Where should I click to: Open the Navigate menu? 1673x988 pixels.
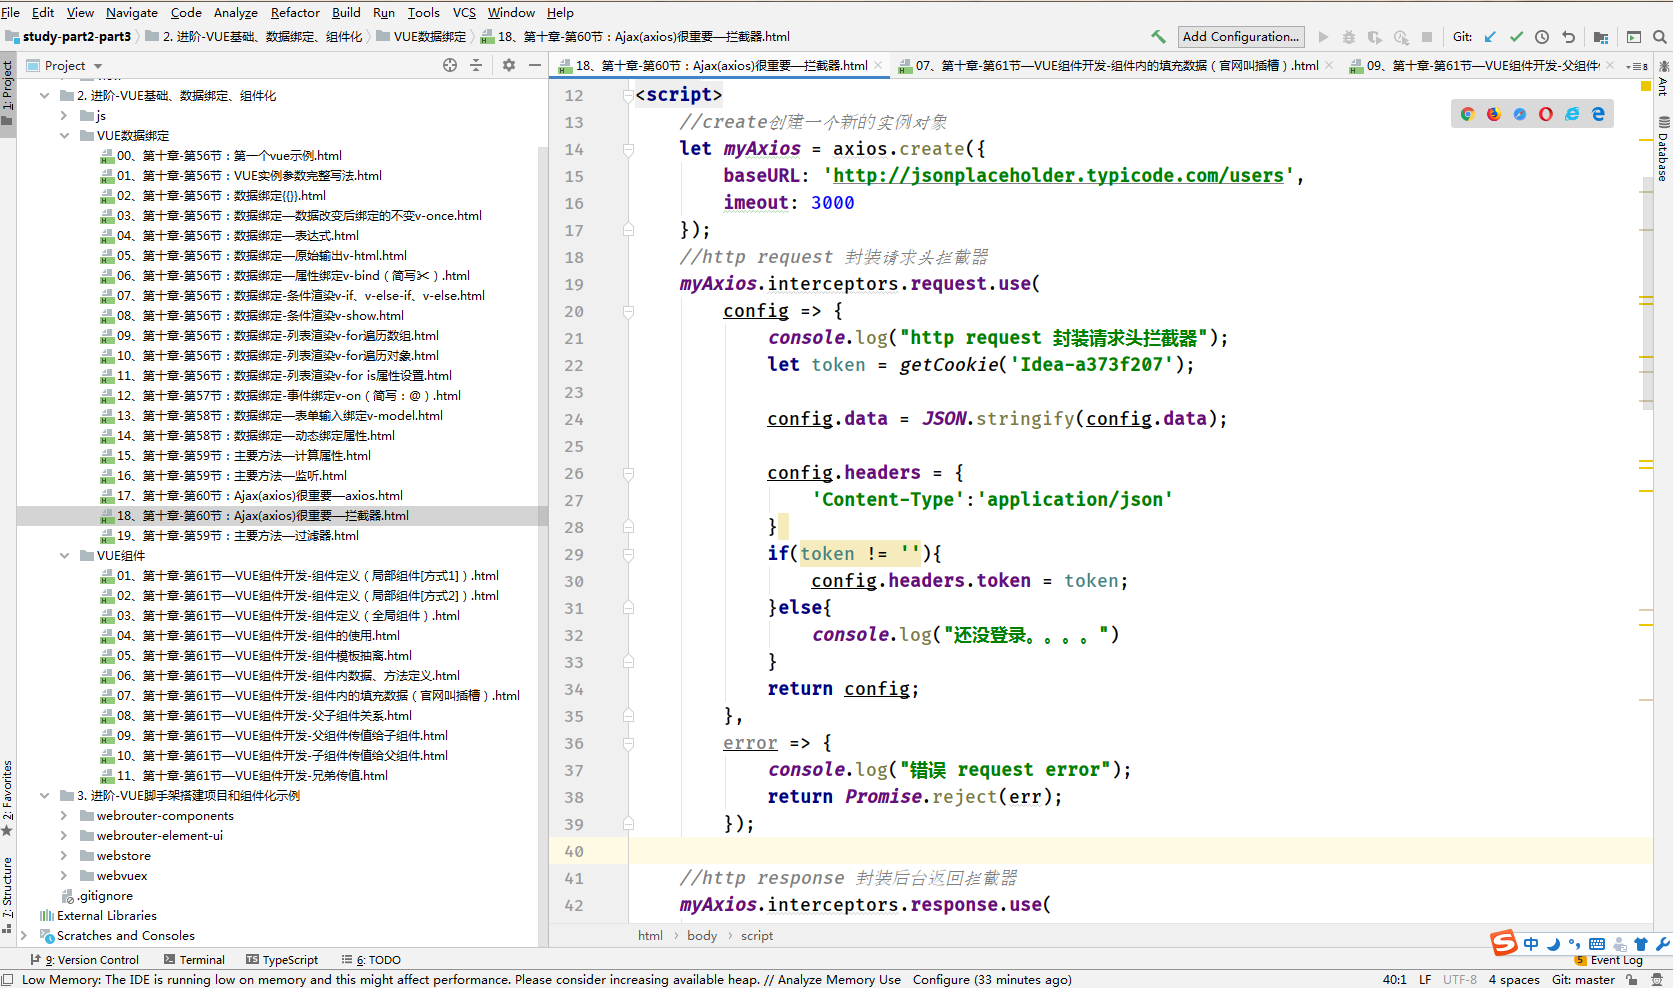click(x=132, y=12)
